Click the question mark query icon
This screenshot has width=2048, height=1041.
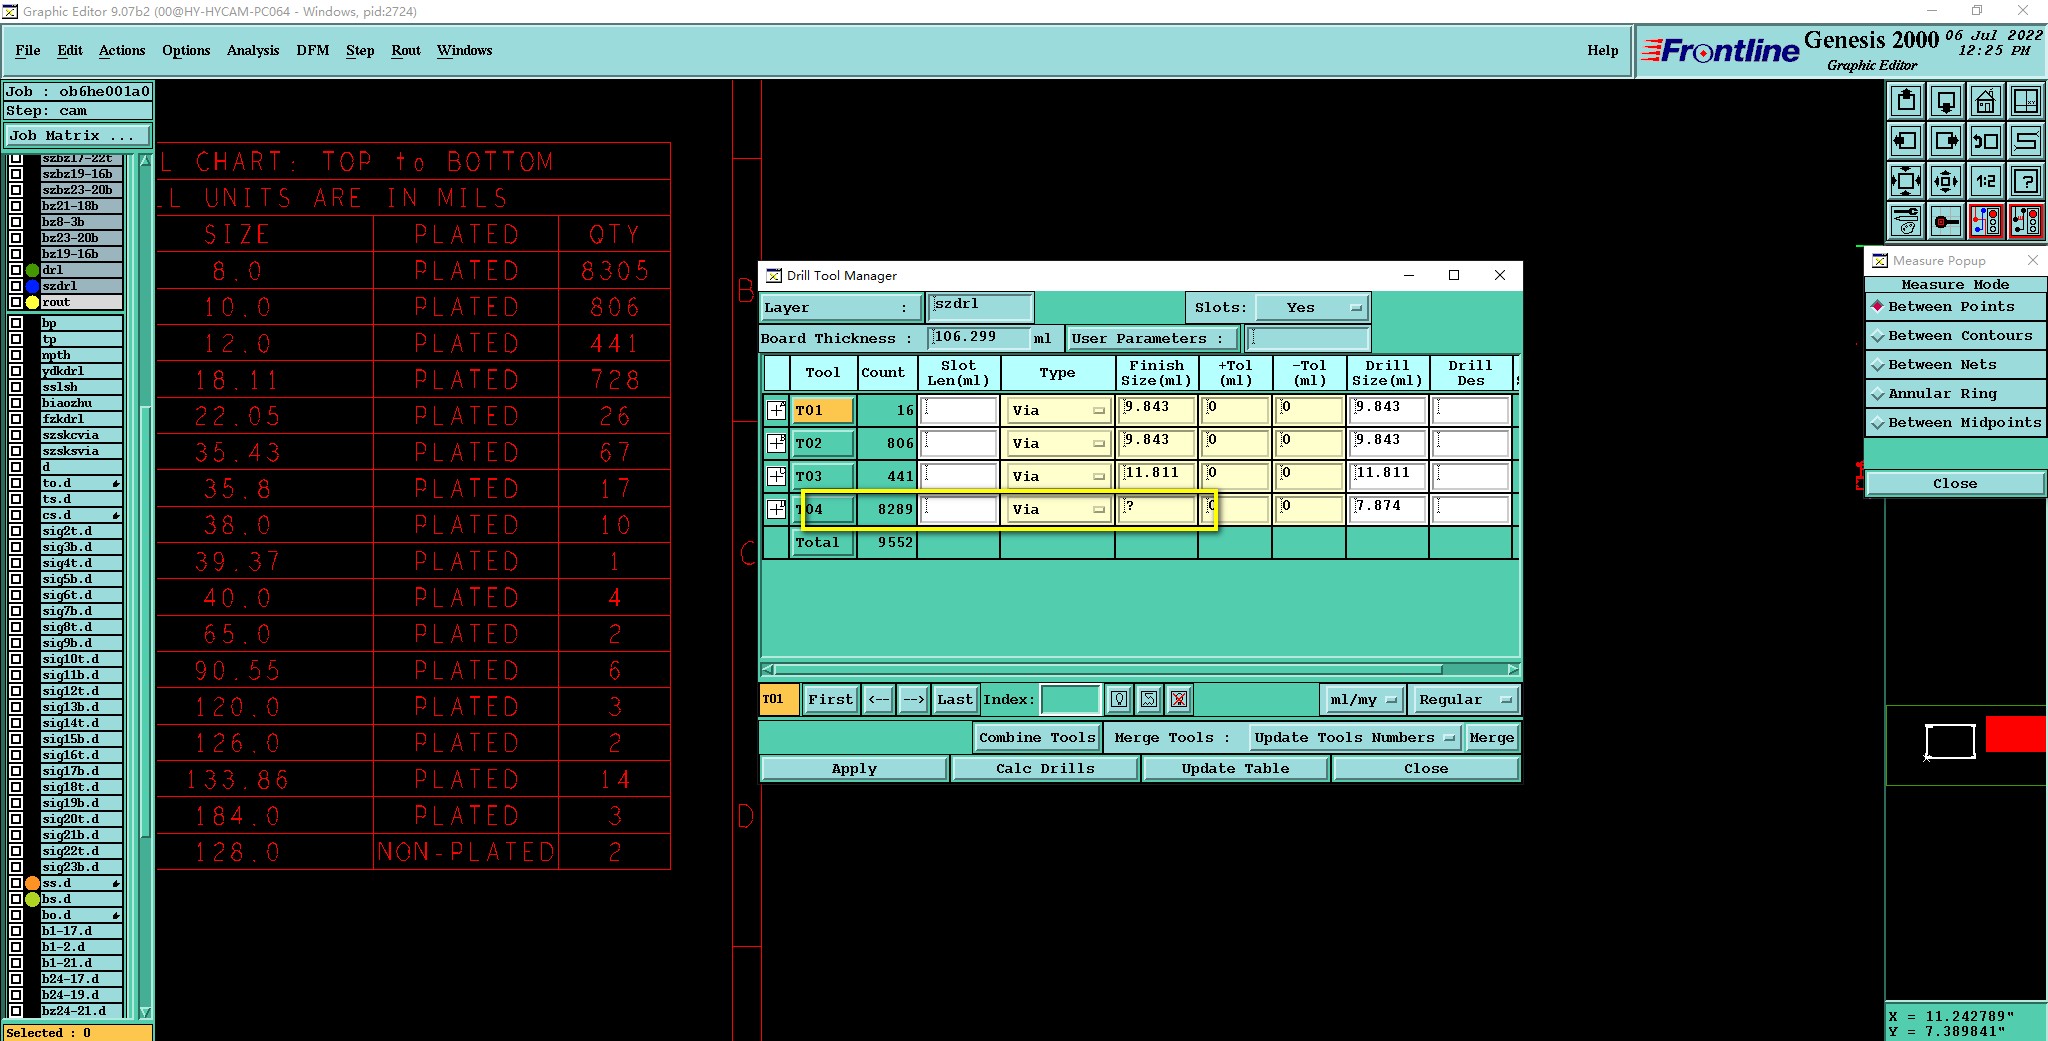coord(2026,181)
